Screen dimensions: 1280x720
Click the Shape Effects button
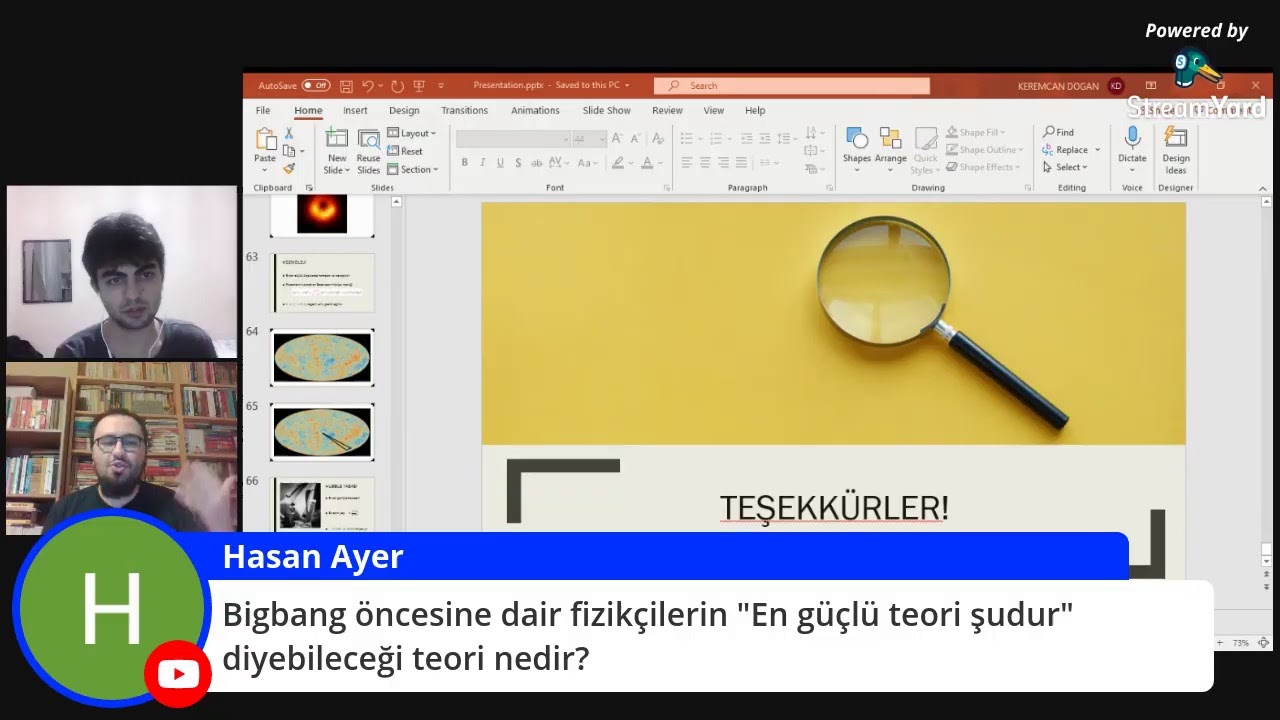[984, 167]
